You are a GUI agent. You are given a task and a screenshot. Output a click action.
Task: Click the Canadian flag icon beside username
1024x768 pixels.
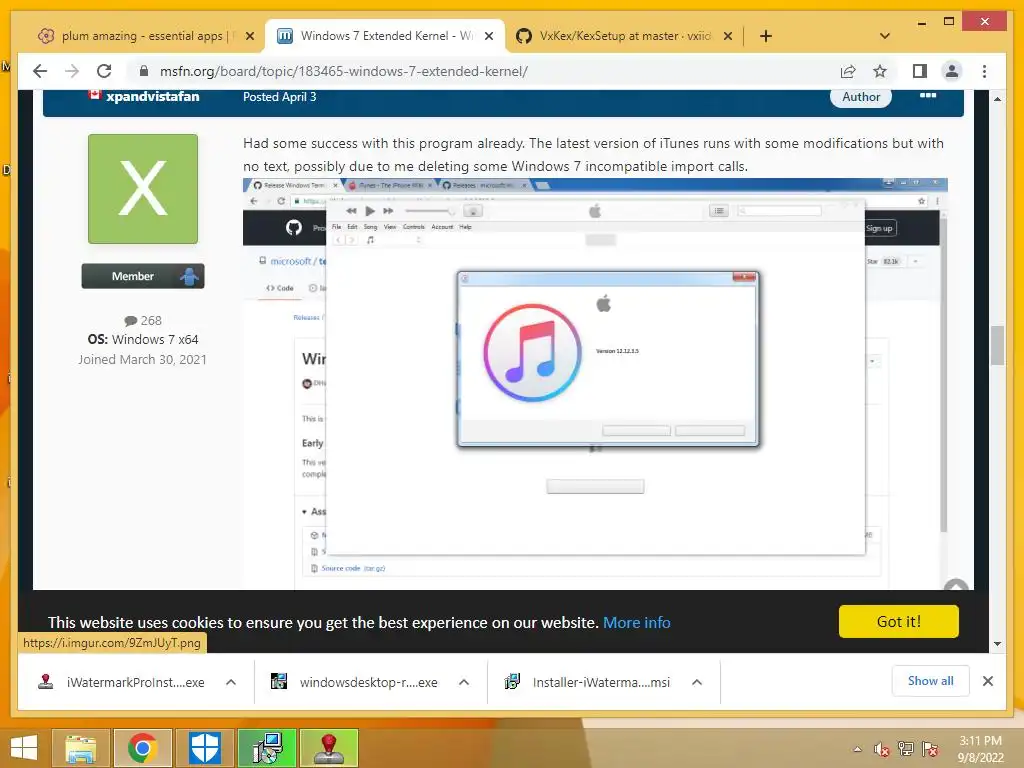point(95,95)
